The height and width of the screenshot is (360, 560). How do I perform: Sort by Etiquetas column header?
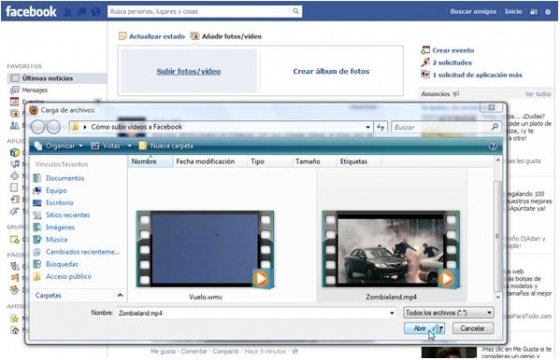coord(359,161)
